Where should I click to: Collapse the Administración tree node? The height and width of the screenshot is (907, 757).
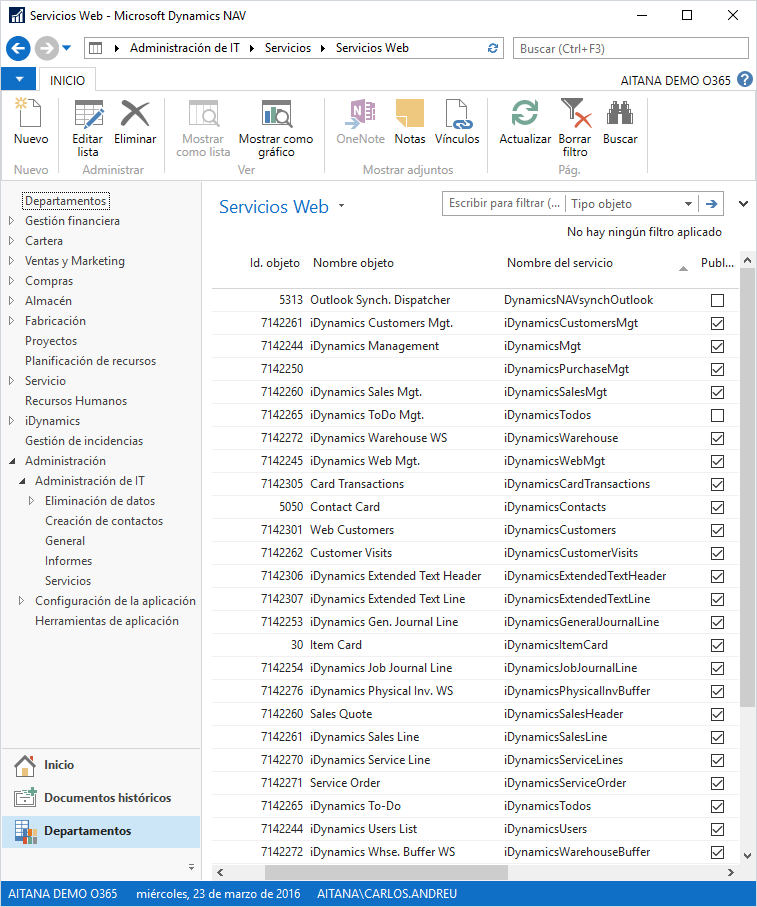click(x=12, y=461)
